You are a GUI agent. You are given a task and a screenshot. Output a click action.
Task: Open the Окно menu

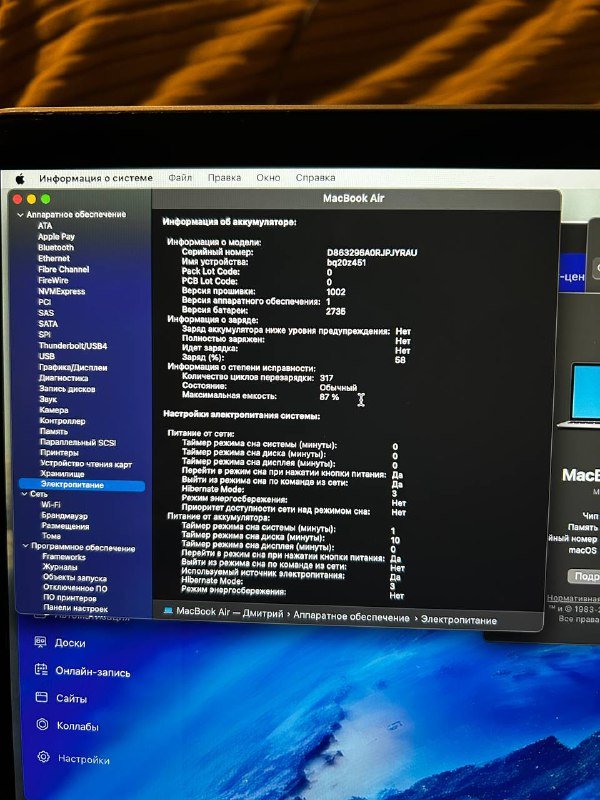268,178
